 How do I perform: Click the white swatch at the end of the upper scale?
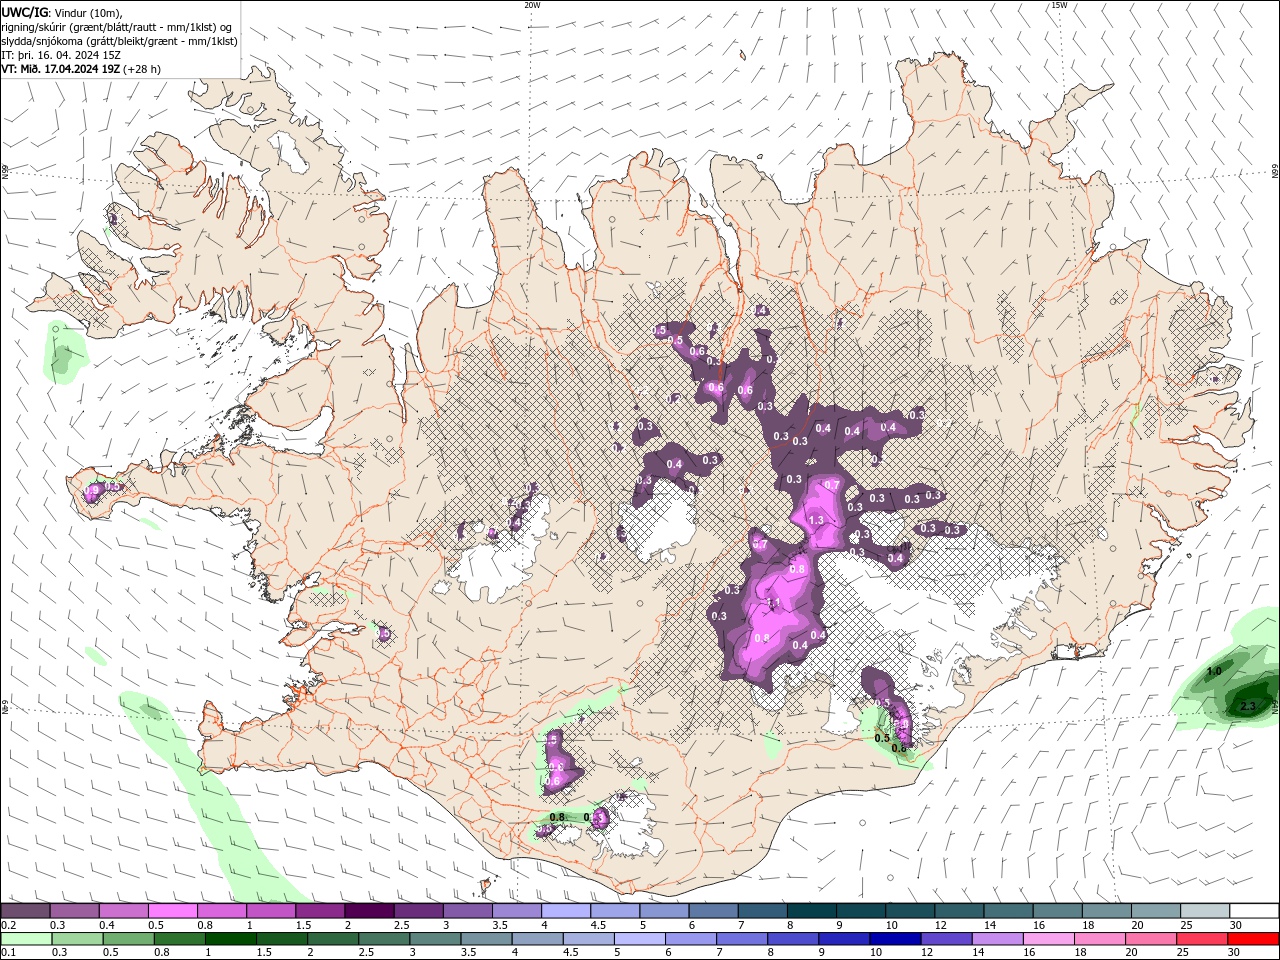pos(1255,910)
